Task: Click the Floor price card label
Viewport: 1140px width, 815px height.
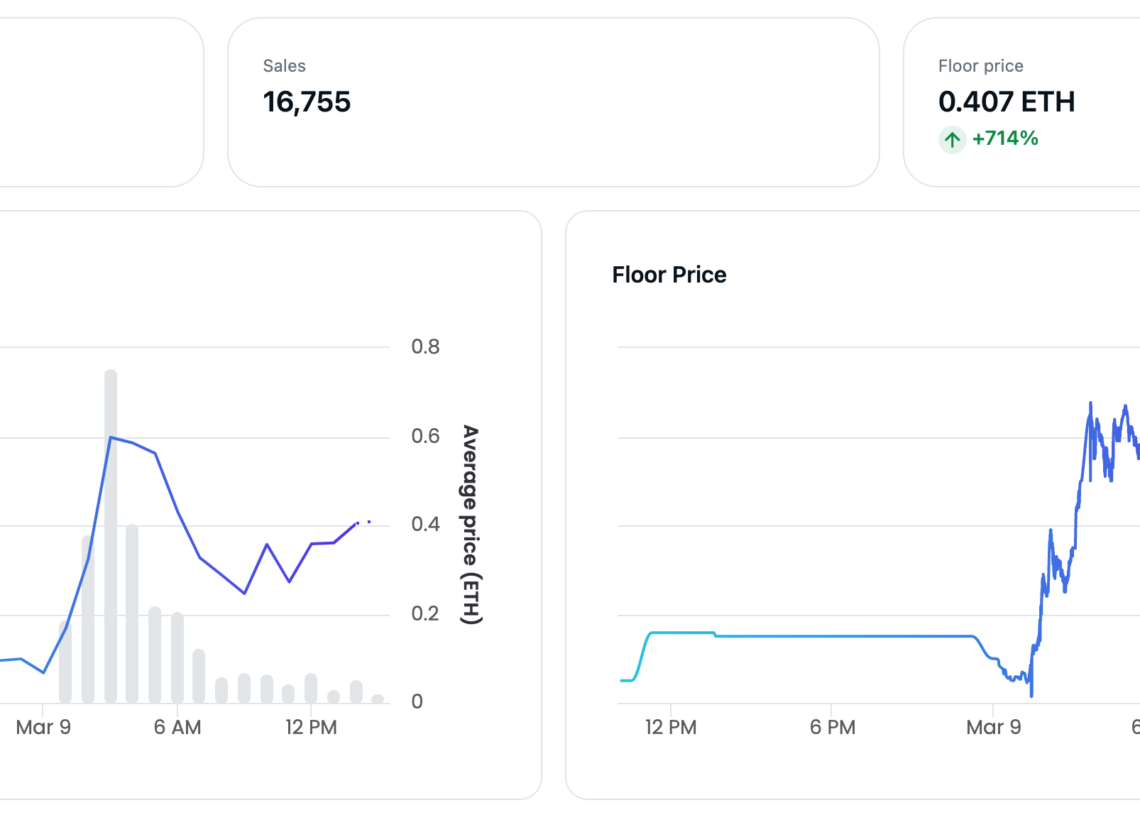Action: (980, 66)
